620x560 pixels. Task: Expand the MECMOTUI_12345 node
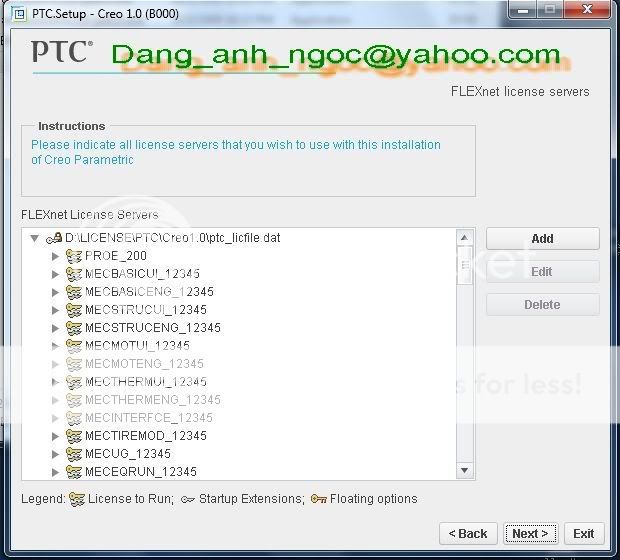coord(56,346)
